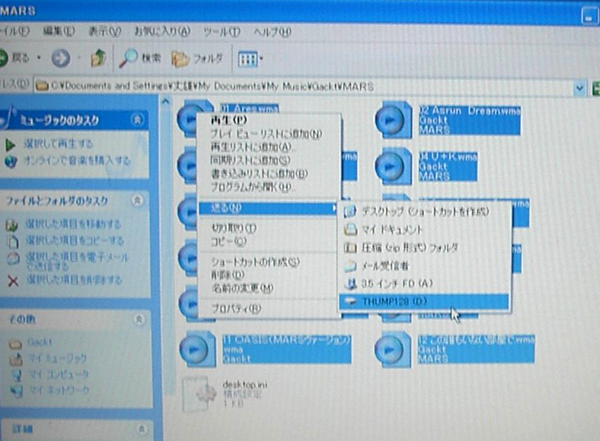Click the Back navigation arrow icon

click(3, 58)
